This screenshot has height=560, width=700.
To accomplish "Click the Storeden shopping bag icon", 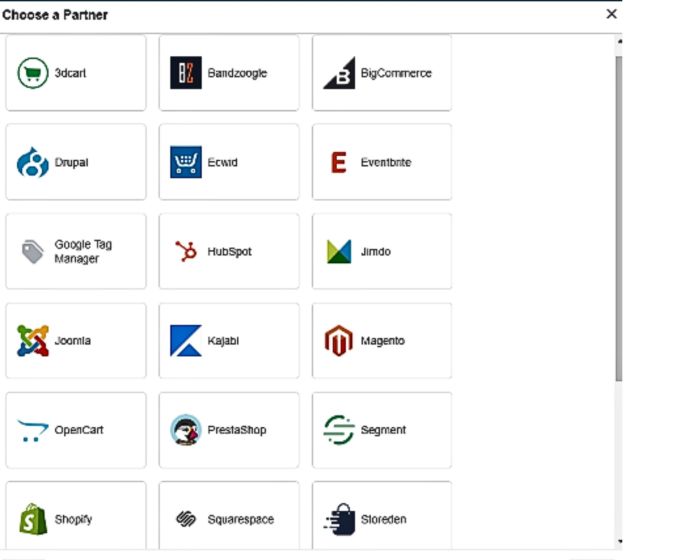I will 339,519.
